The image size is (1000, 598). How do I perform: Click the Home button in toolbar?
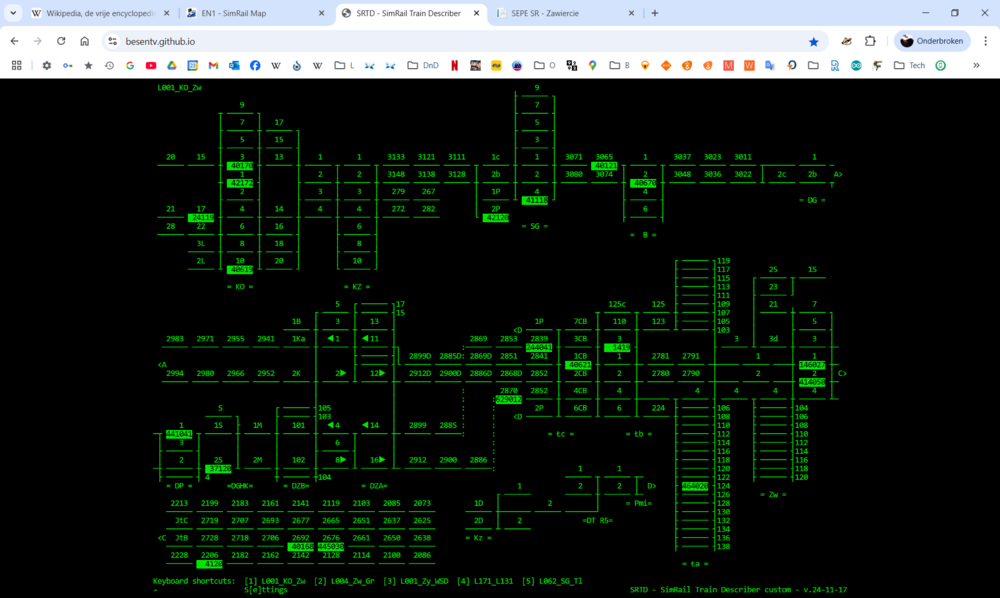[x=85, y=41]
